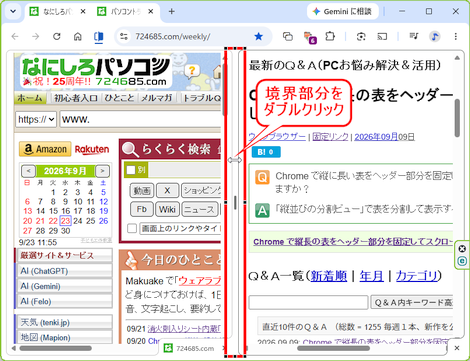Image resolution: width=470 pixels, height=361 pixels.
Task: Click the Fb search button
Action: coord(142,209)
